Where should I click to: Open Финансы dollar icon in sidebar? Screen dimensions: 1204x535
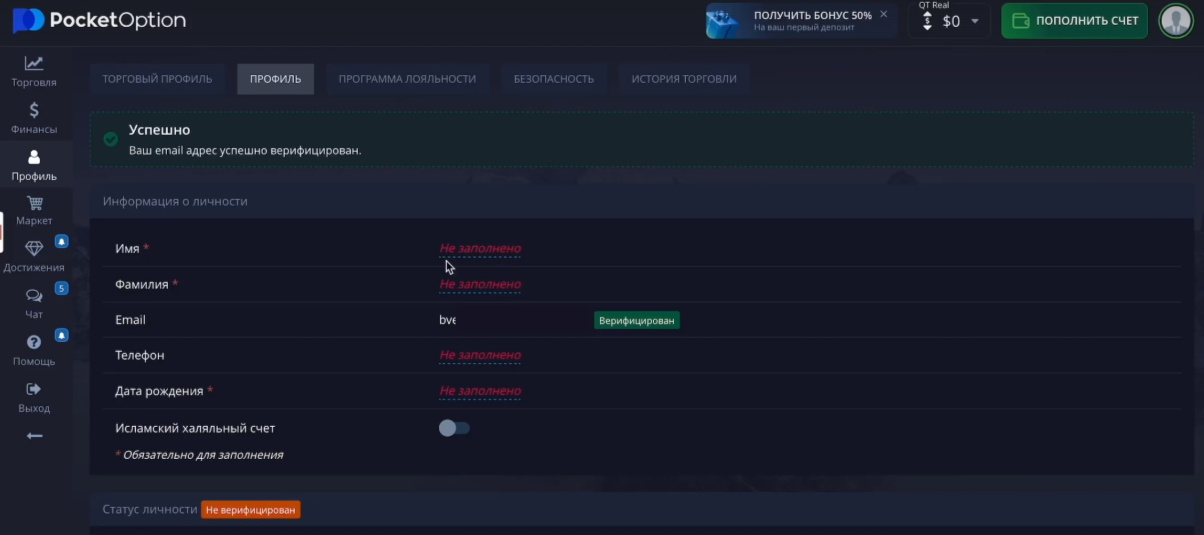click(34, 111)
